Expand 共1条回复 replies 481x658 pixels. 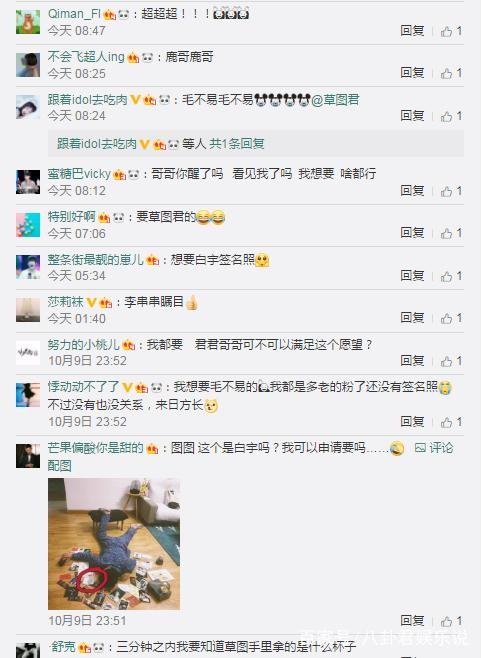237,144
